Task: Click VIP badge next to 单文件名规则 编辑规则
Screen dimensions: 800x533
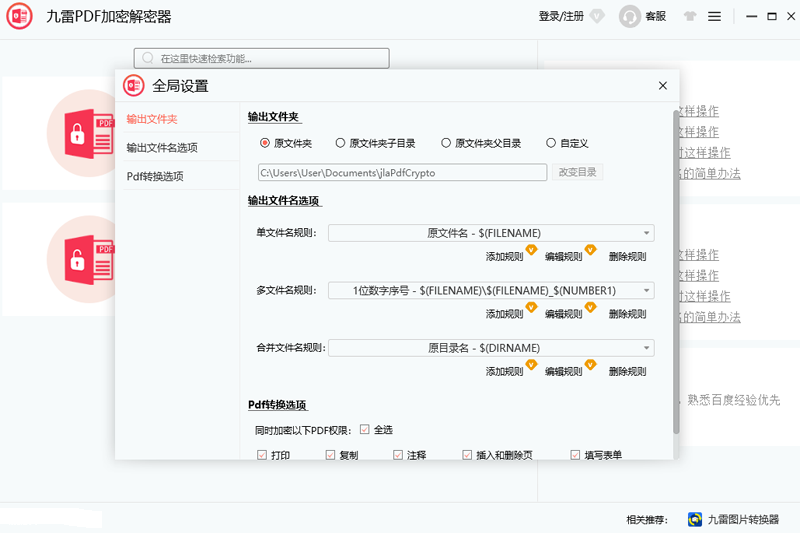Action: [x=590, y=250]
